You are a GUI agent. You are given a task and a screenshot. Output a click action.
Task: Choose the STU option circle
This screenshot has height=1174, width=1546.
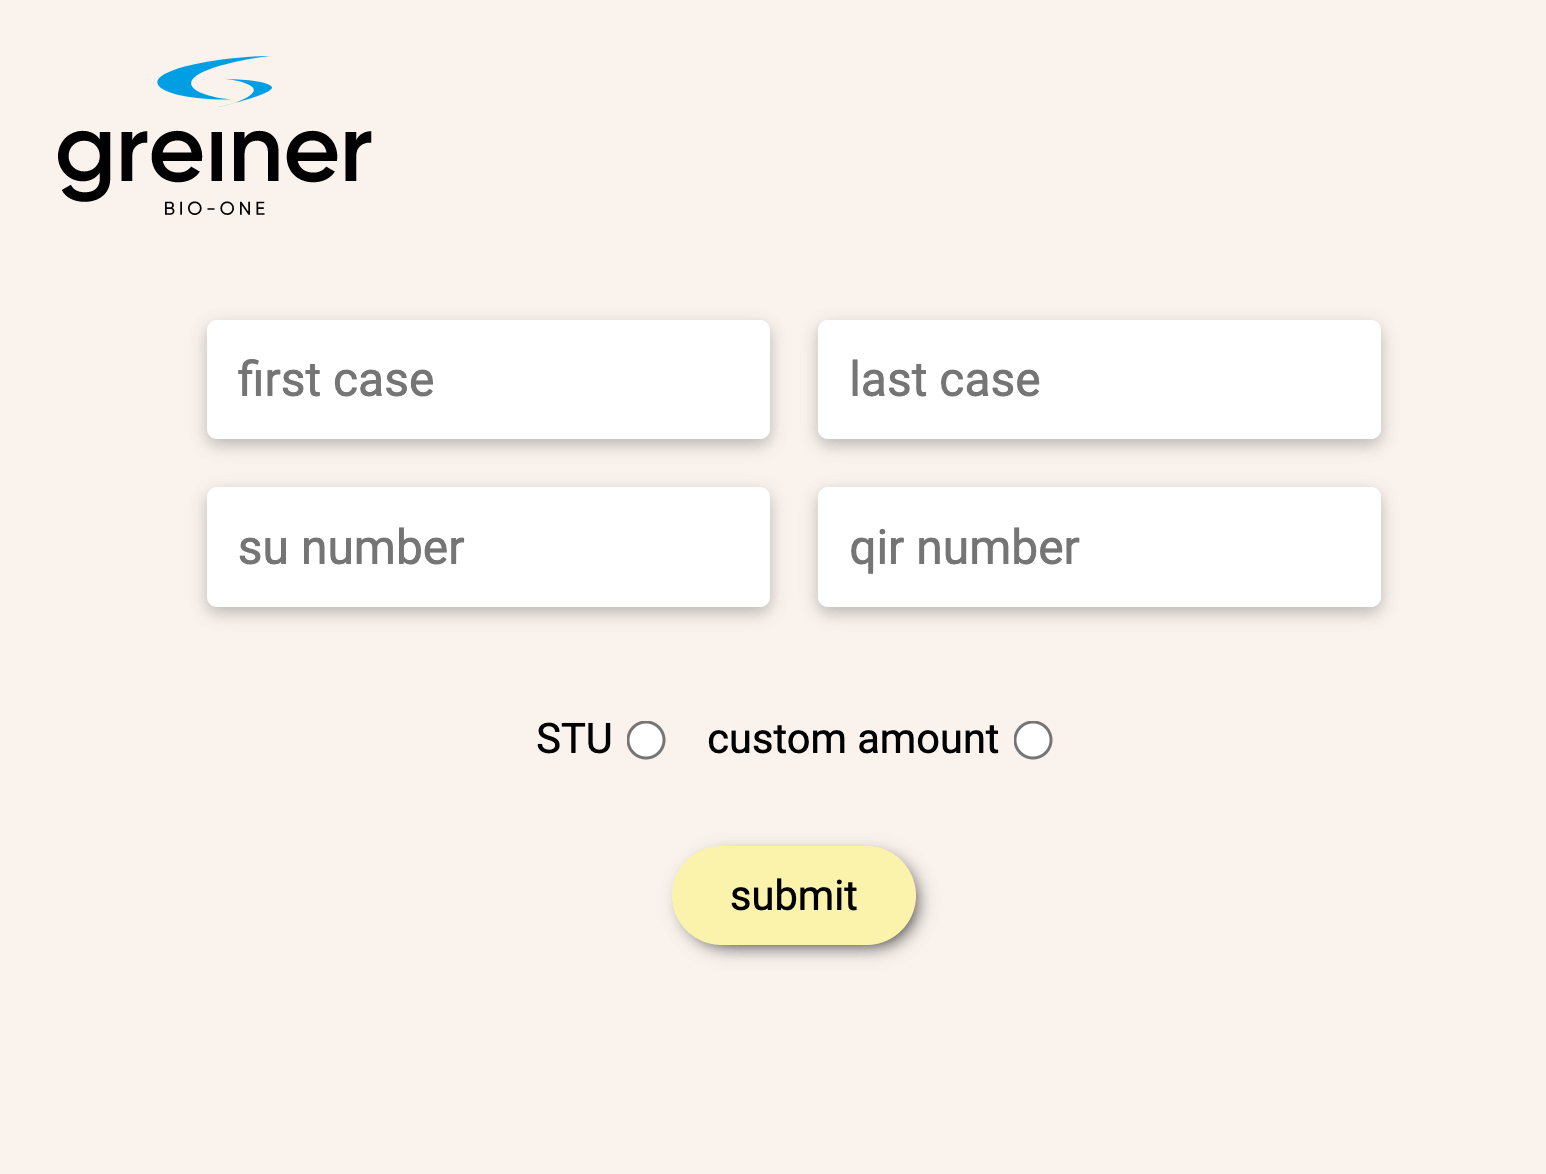[x=646, y=740]
